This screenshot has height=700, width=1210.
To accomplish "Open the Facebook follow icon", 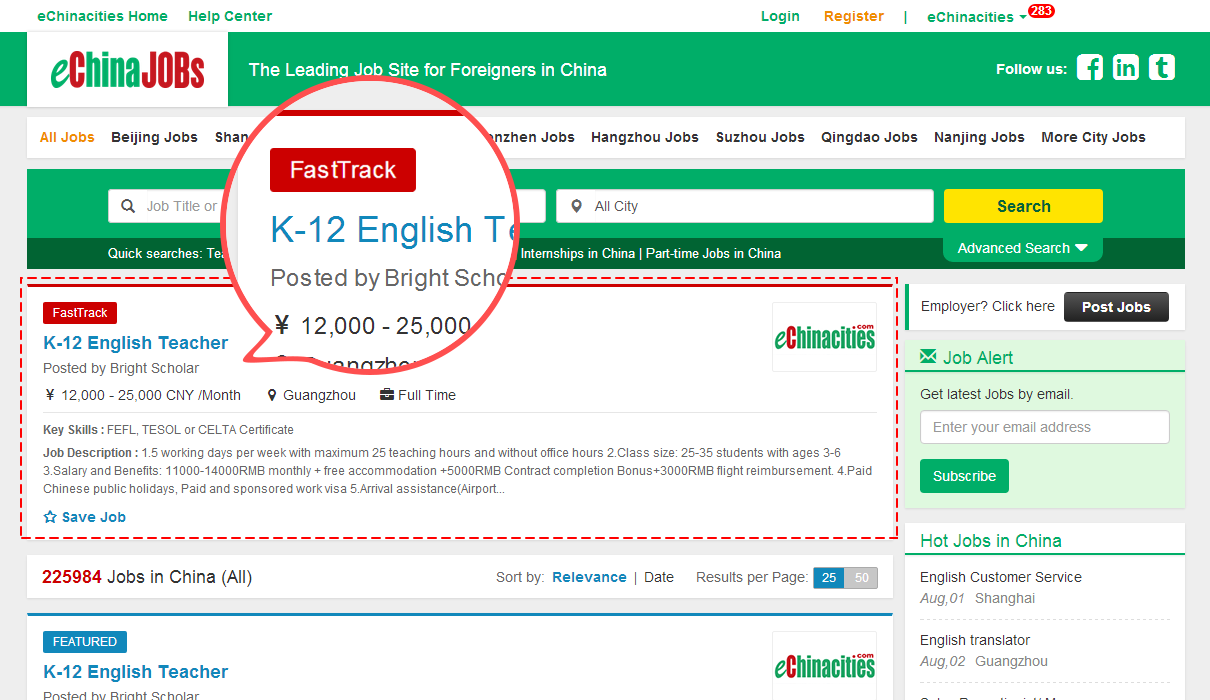I will point(1089,68).
